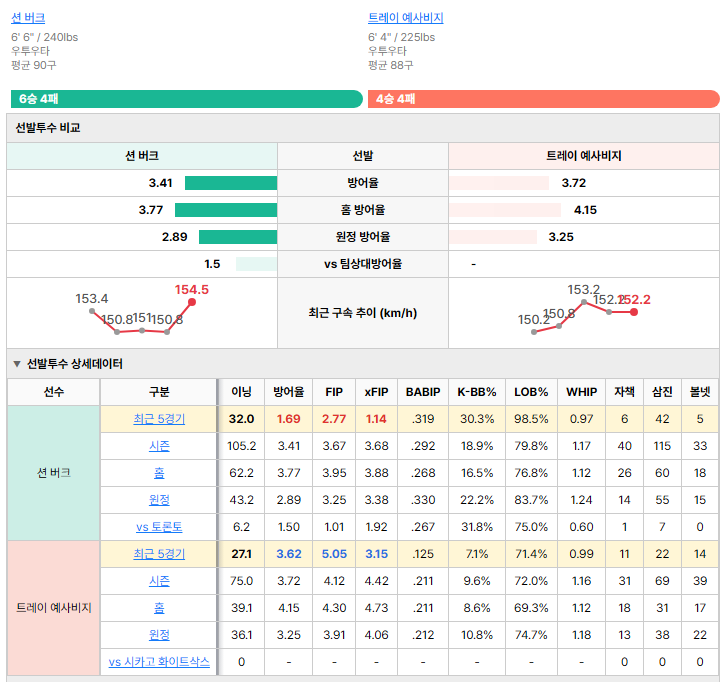This screenshot has height=682, width=726.
Task: Click the 152.2 red velocity chart point
Action: (x=634, y=312)
